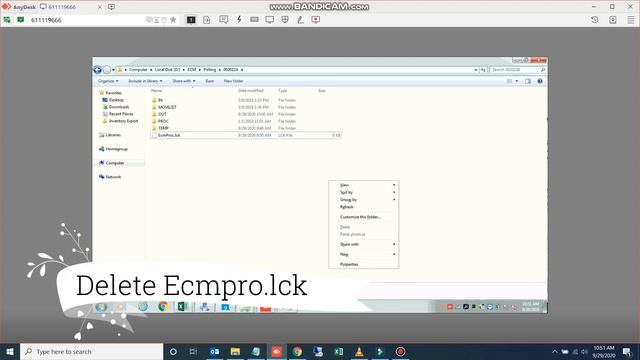The width and height of the screenshot is (640, 360).
Task: Click Local Disk (D:) in address path
Action: click(x=167, y=70)
